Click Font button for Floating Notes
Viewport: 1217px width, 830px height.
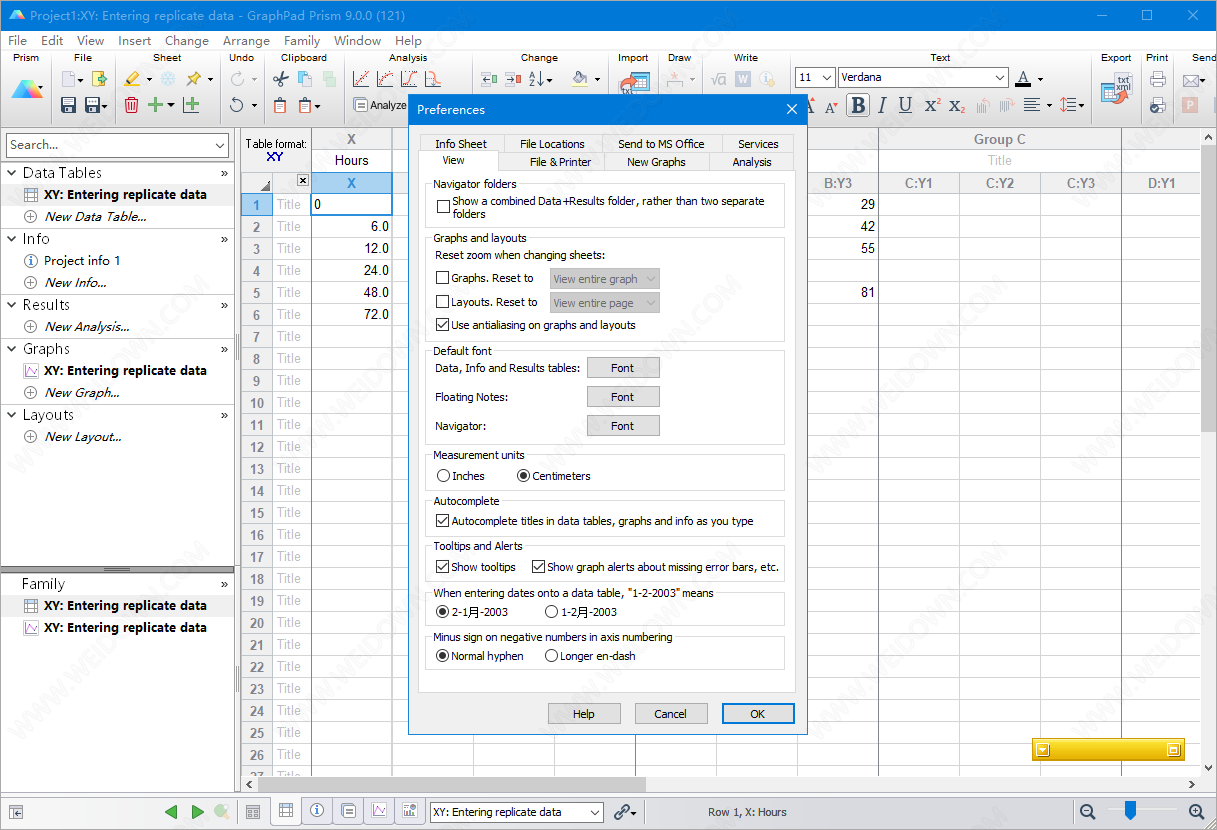[x=623, y=397]
